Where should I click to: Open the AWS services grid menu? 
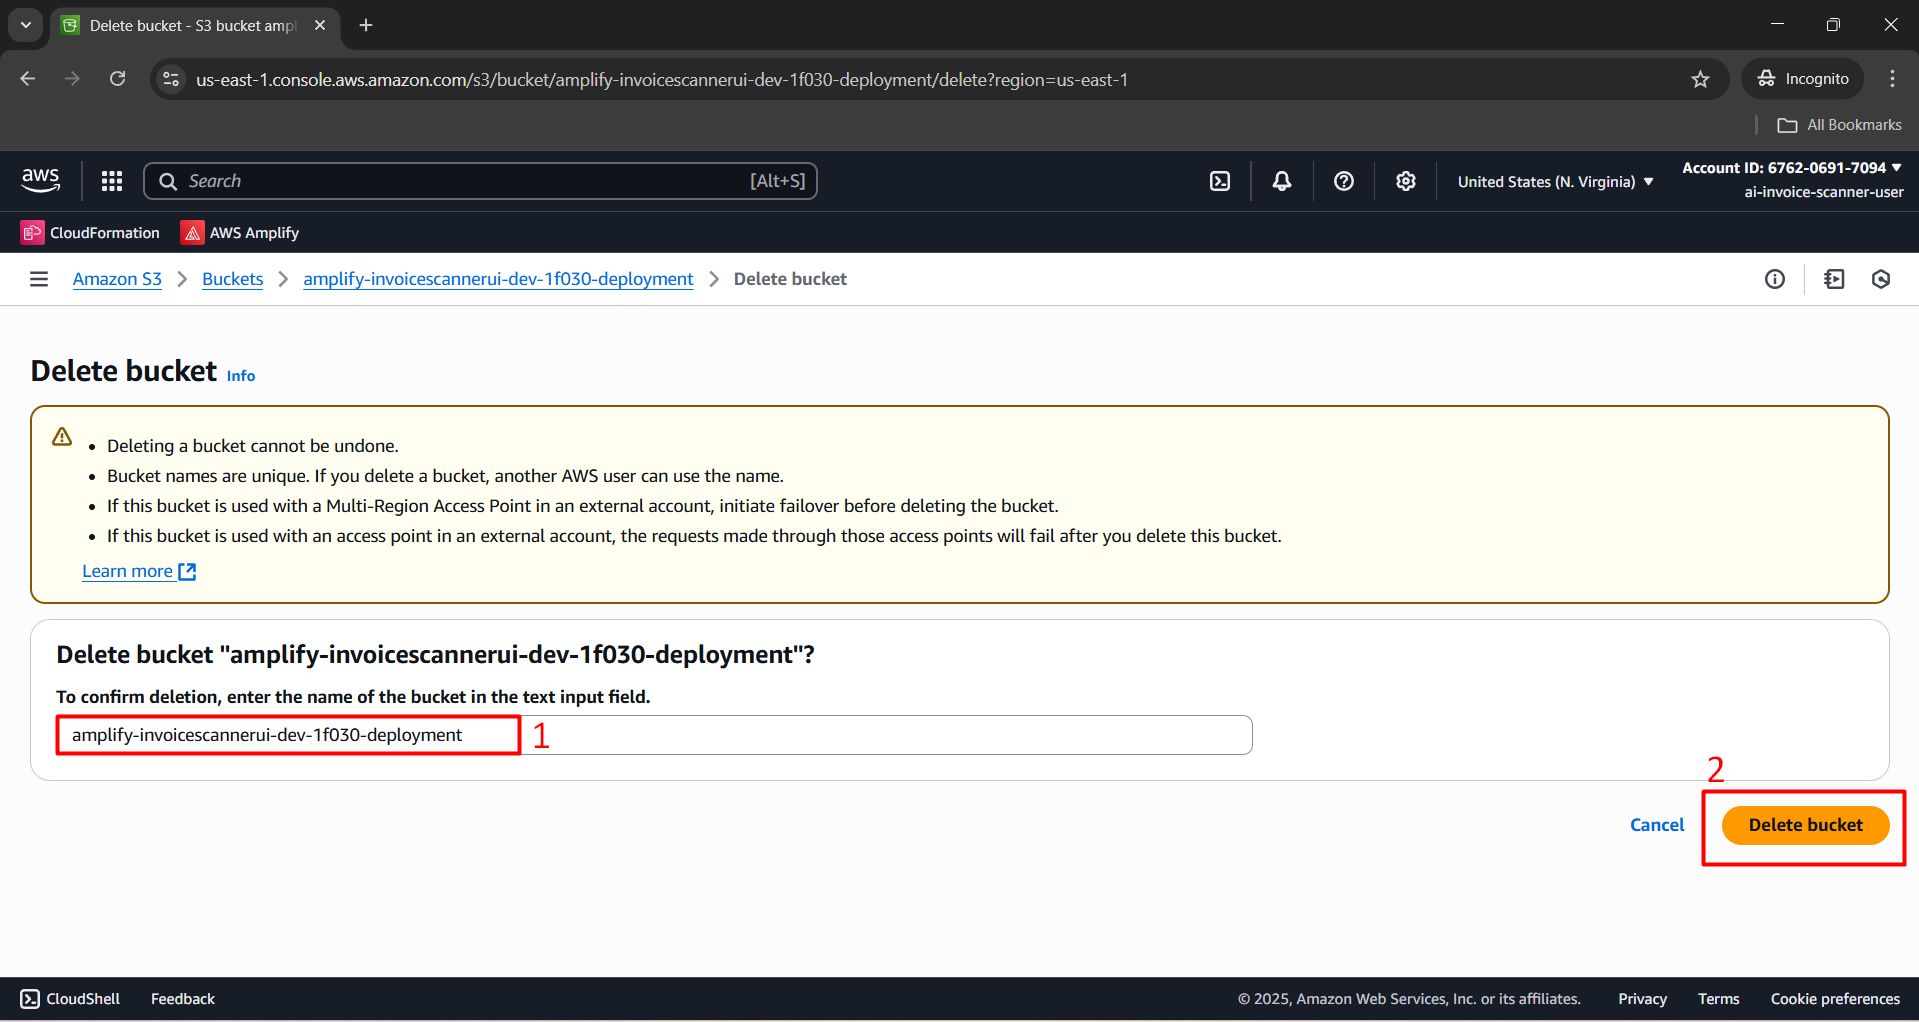click(112, 181)
